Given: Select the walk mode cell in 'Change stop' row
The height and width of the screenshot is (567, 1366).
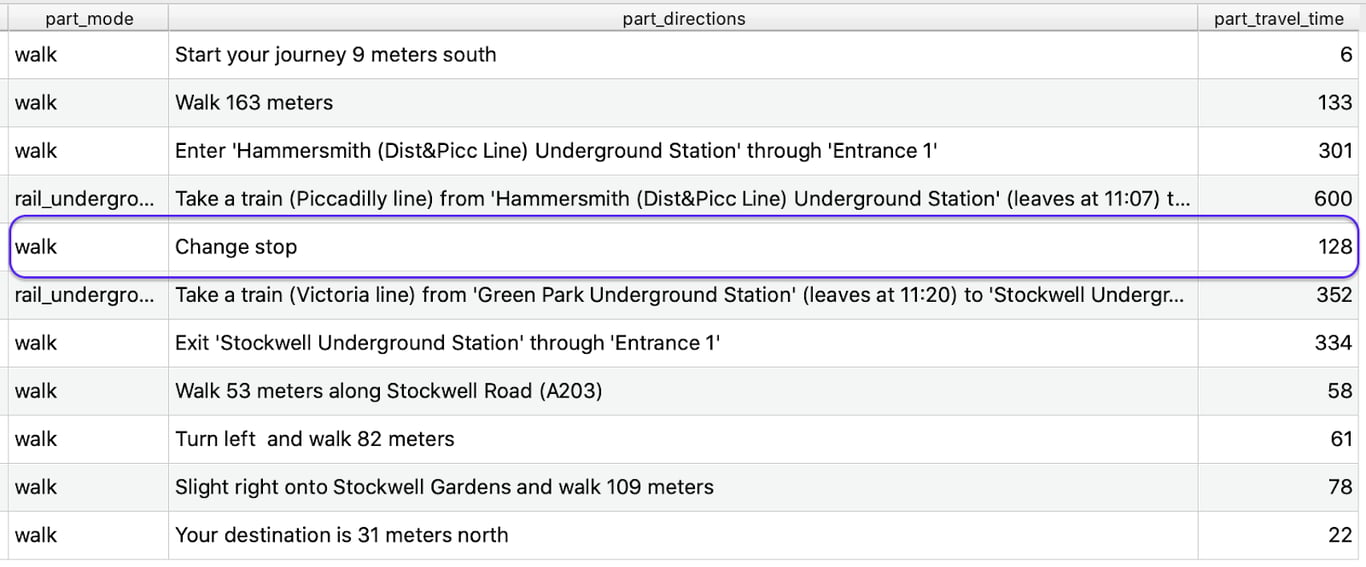Looking at the screenshot, I should (x=36, y=247).
